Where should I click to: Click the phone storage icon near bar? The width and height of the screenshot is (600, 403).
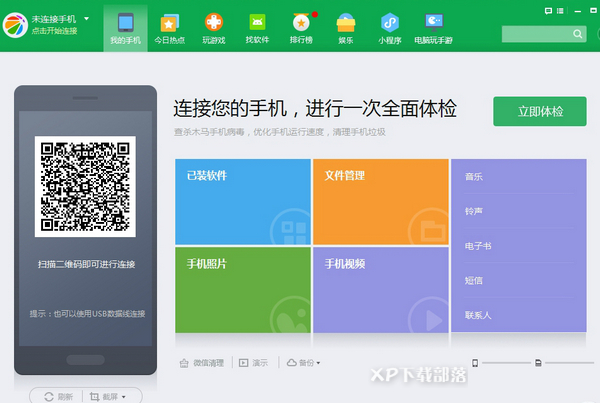(475, 363)
